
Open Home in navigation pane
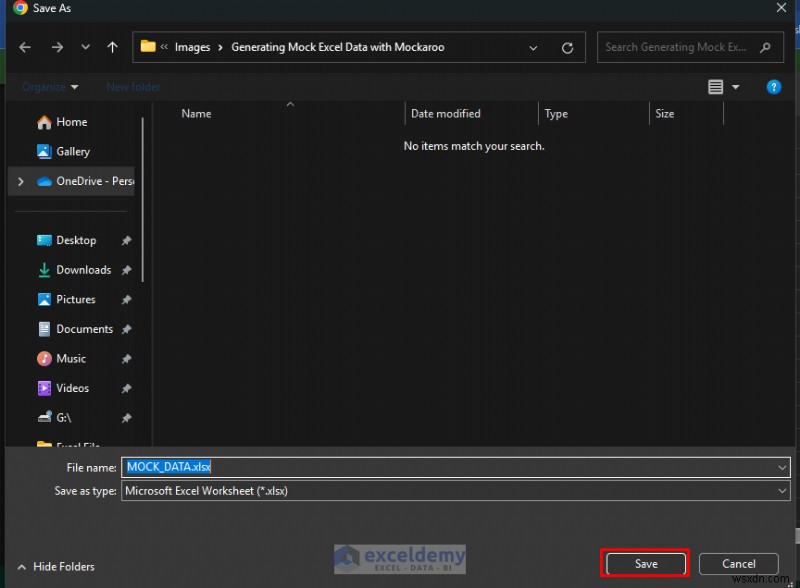[71, 122]
